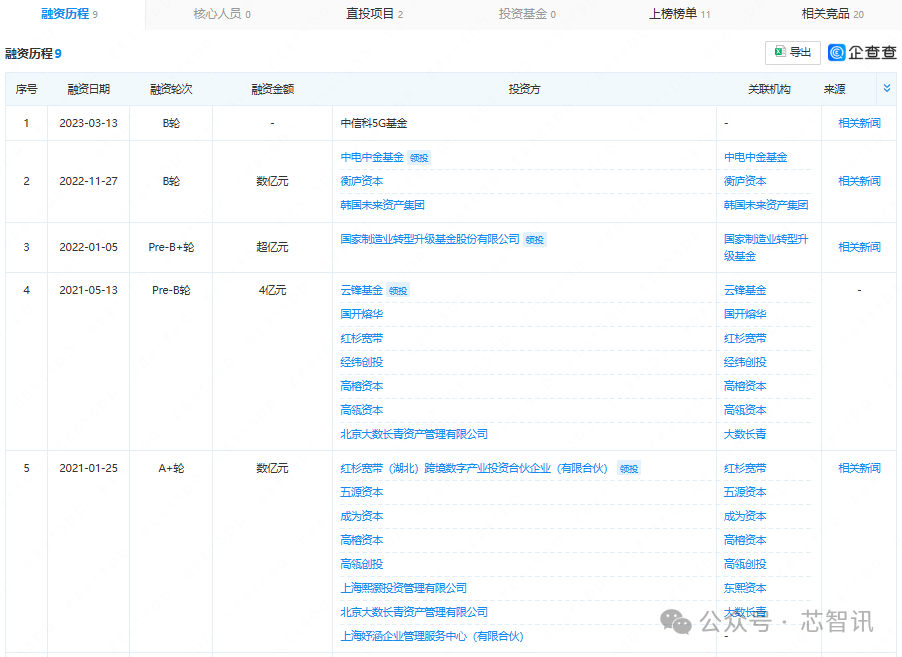Open investor 经纬创投 in 投资方 column
The width and height of the screenshot is (902, 657).
361,362
